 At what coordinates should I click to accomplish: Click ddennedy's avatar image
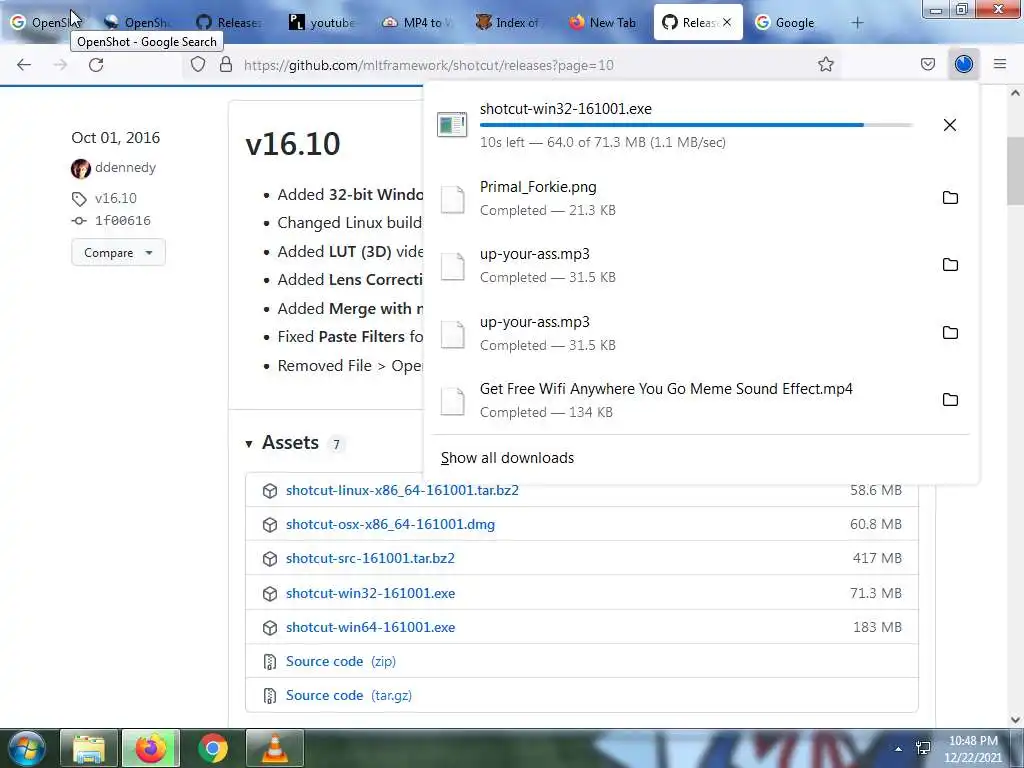(x=81, y=168)
